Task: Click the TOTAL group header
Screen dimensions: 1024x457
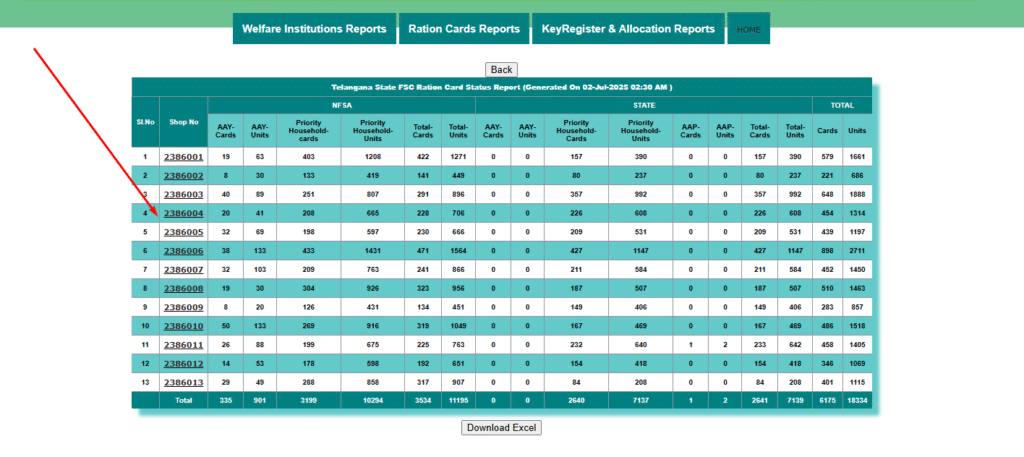Action: coord(842,105)
